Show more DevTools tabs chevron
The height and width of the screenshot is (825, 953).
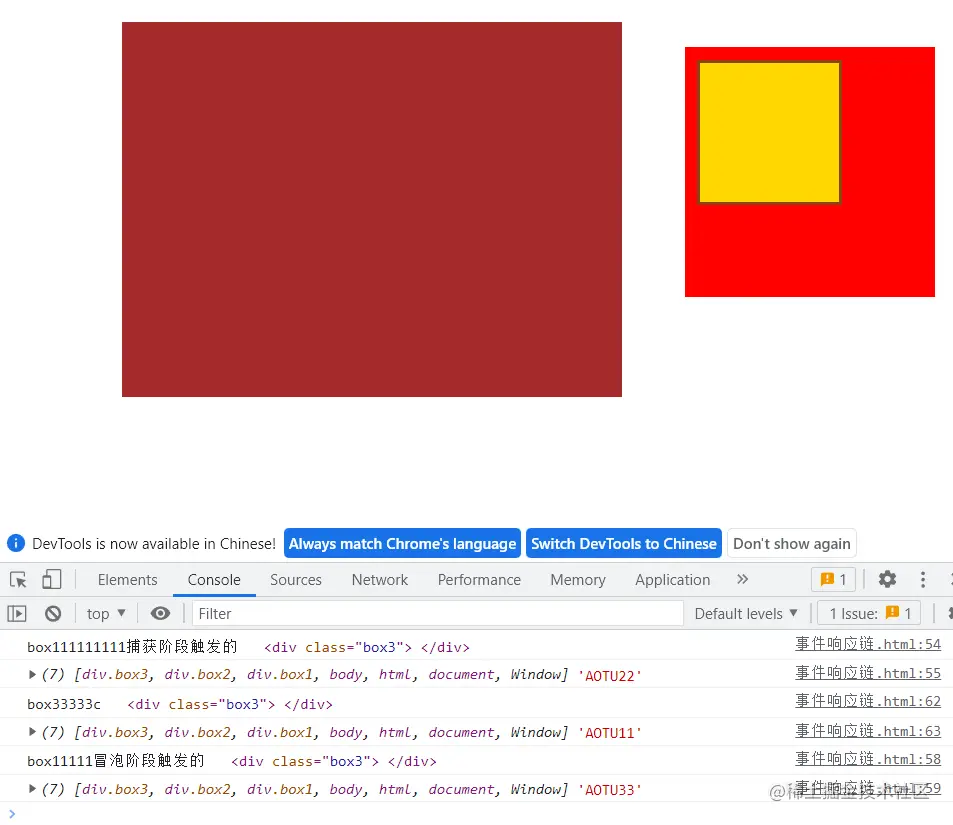[x=742, y=579]
